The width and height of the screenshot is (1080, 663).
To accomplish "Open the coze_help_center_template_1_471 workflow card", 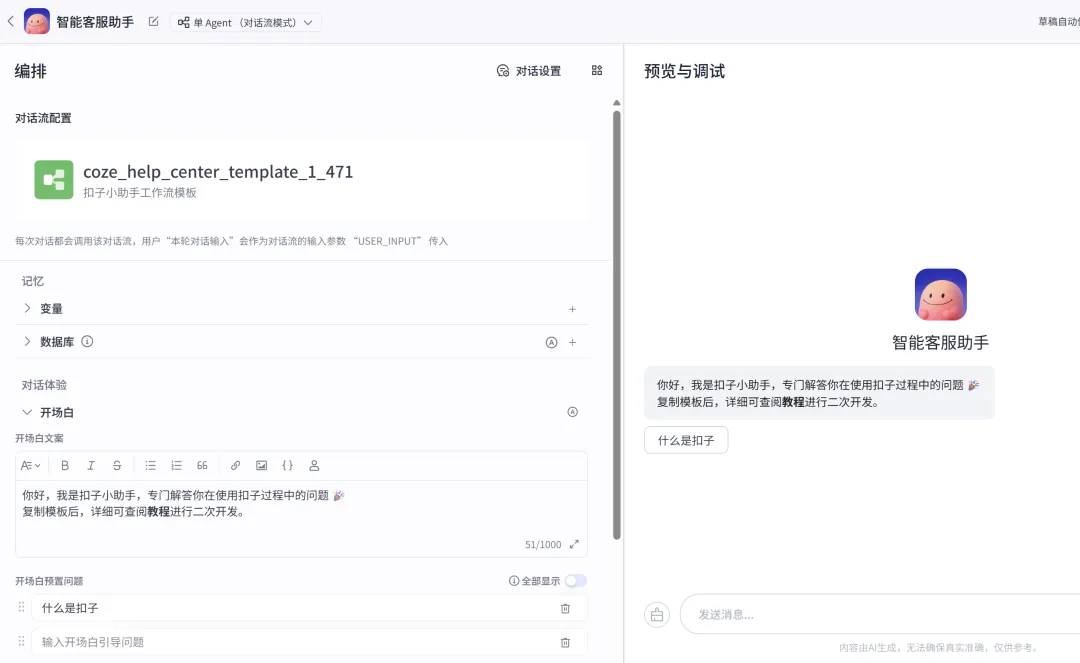I will (301, 180).
